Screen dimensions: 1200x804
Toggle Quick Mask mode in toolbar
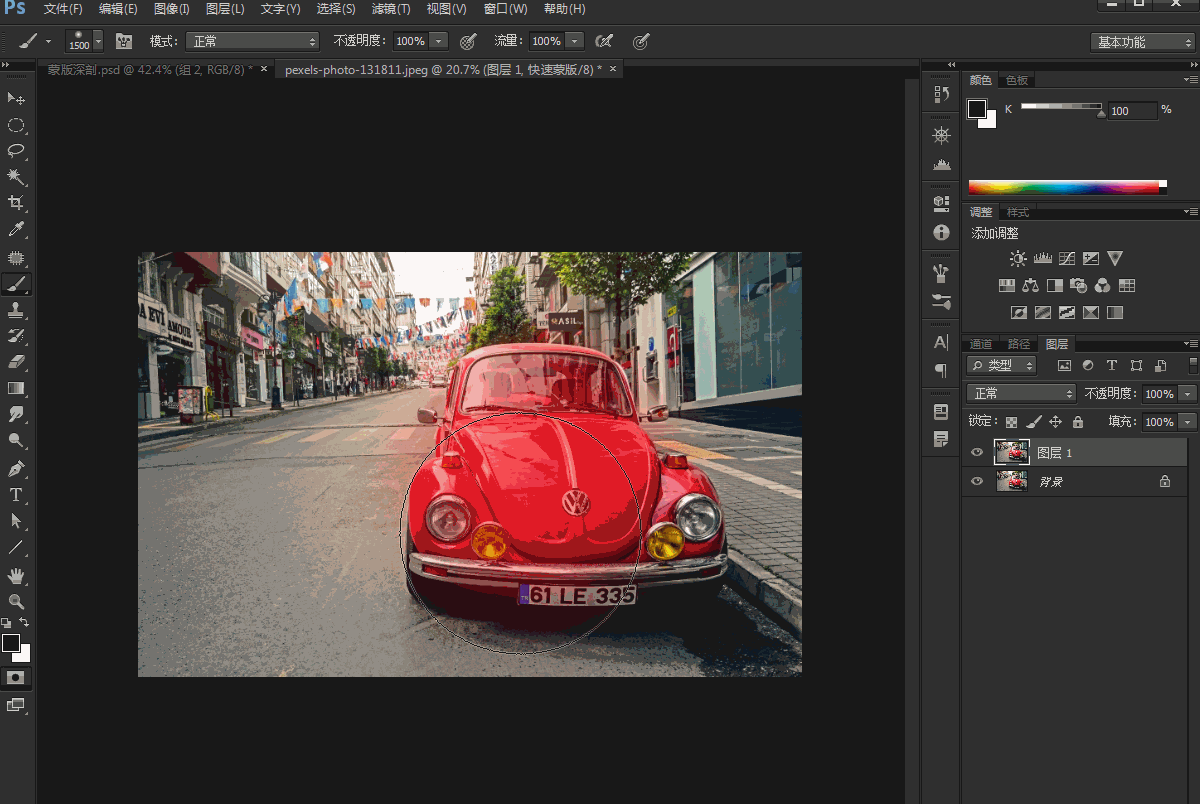(16, 677)
